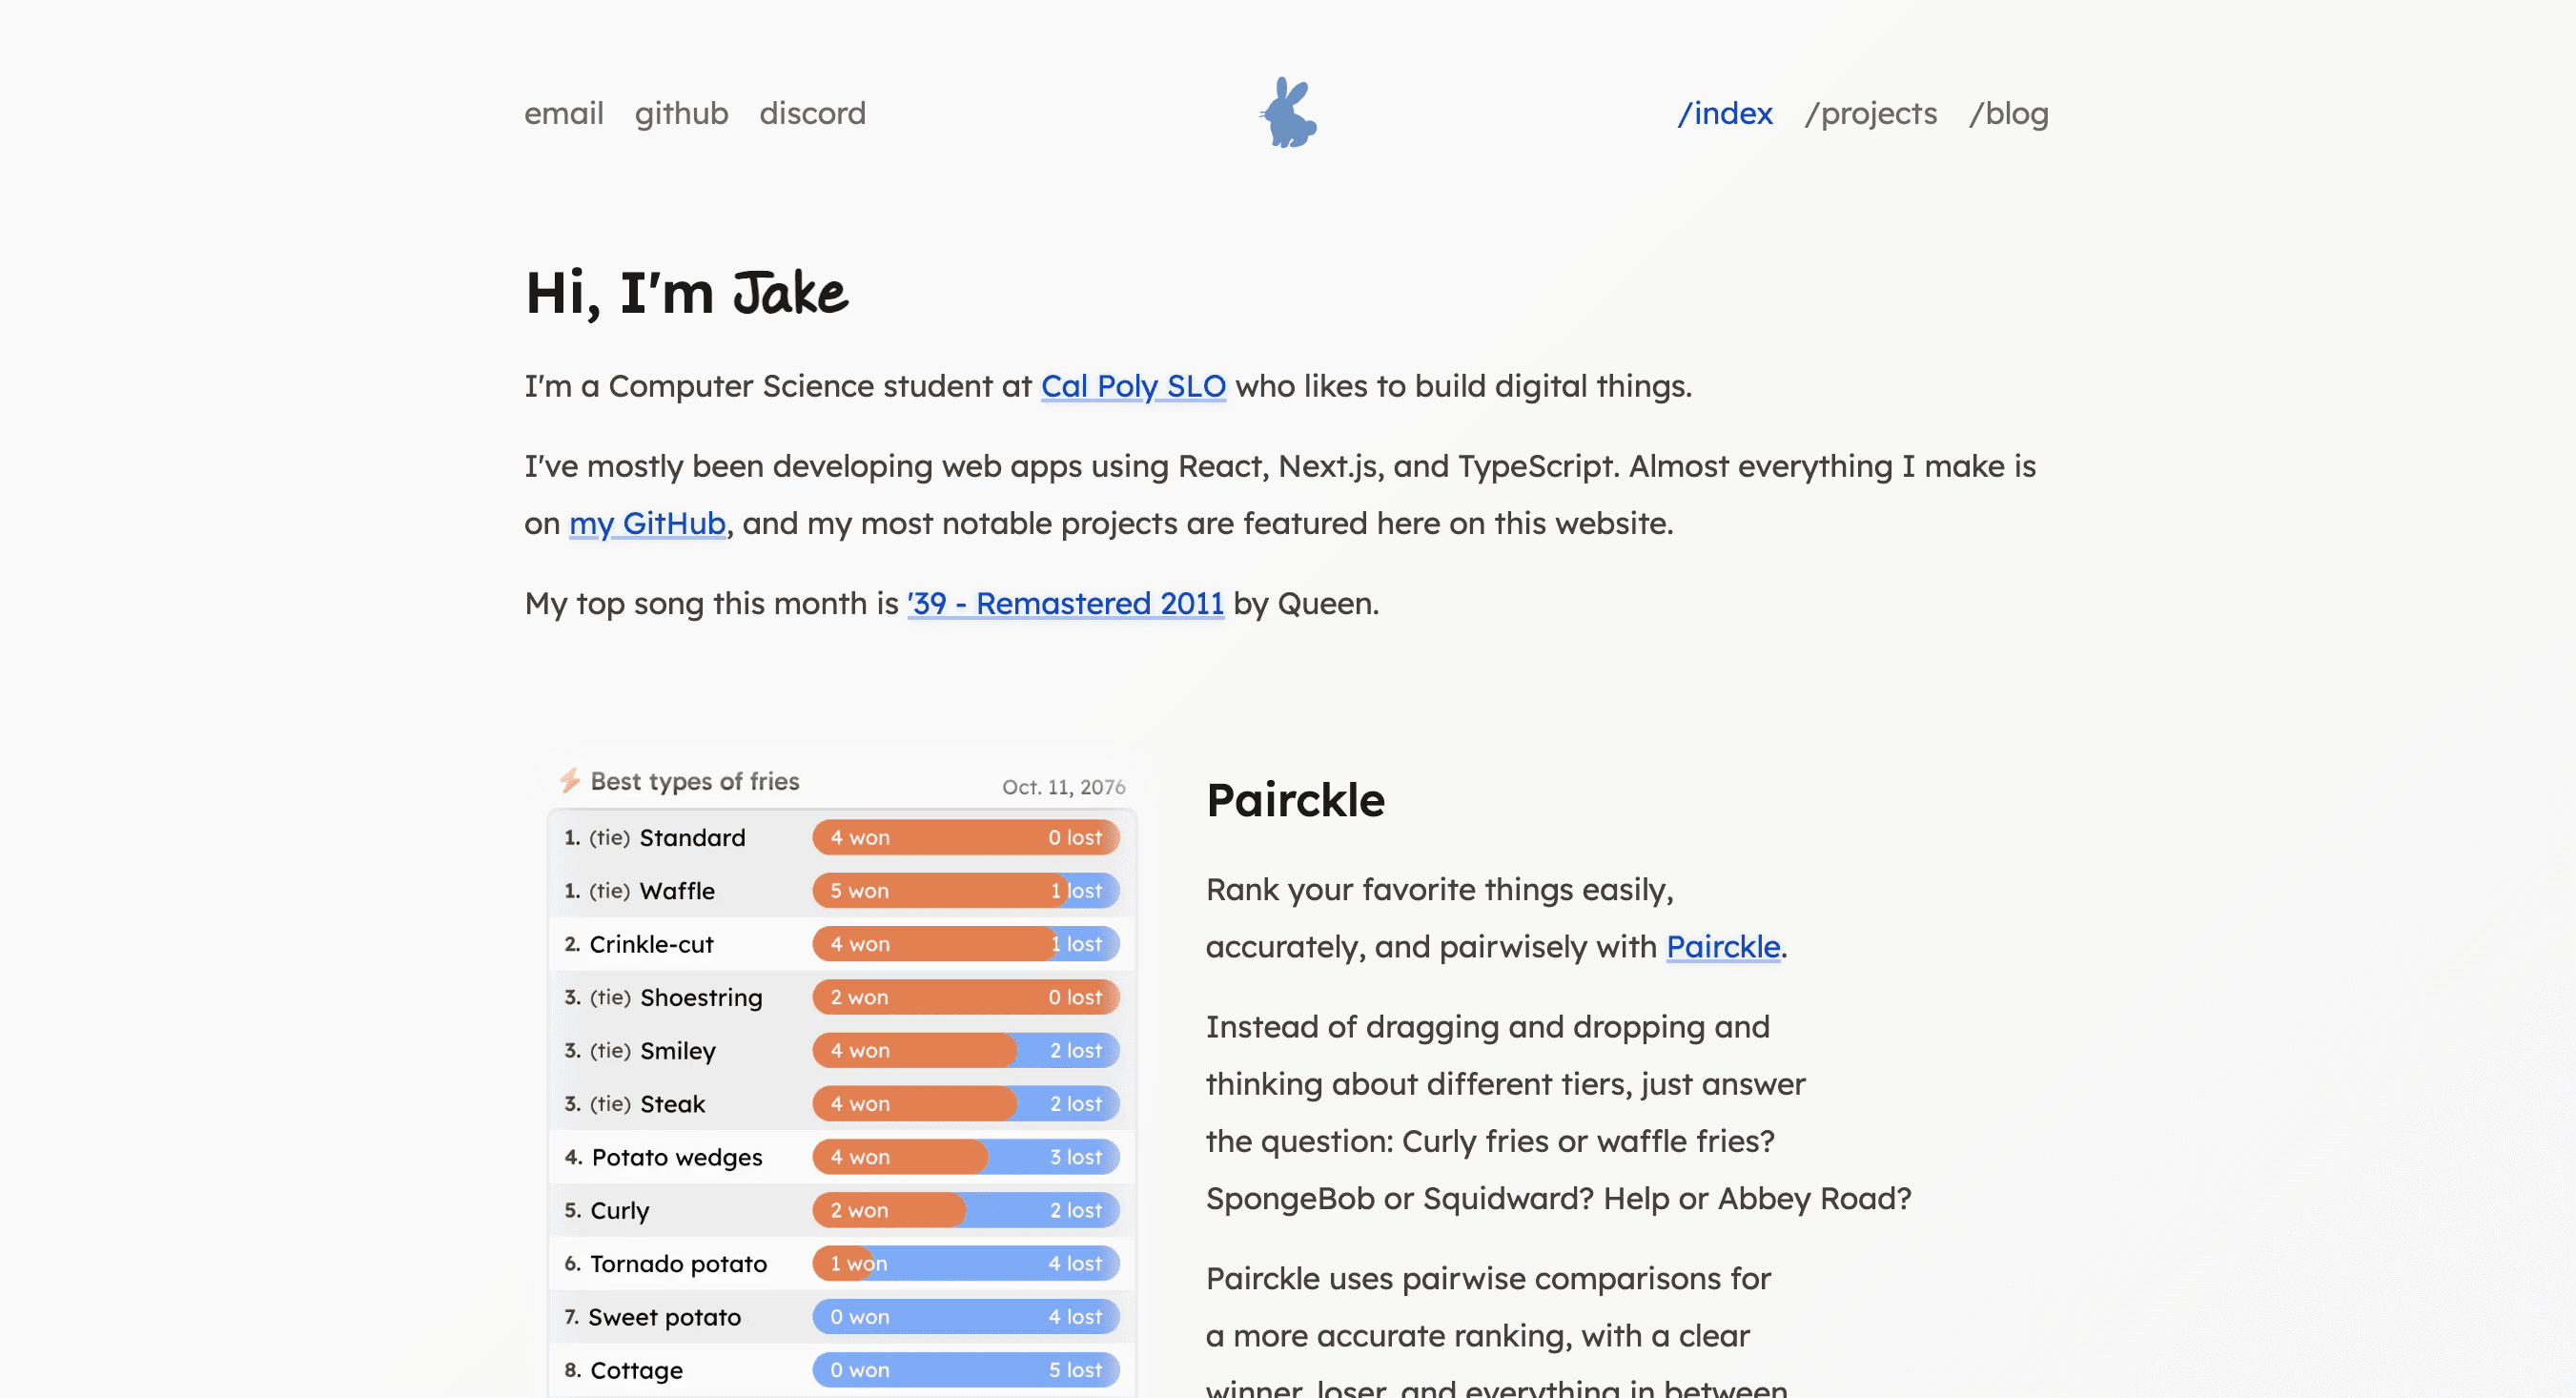Screen dimensions: 2576x1398
Task: Click the Pairckle hyperlink
Action: (x=1722, y=946)
